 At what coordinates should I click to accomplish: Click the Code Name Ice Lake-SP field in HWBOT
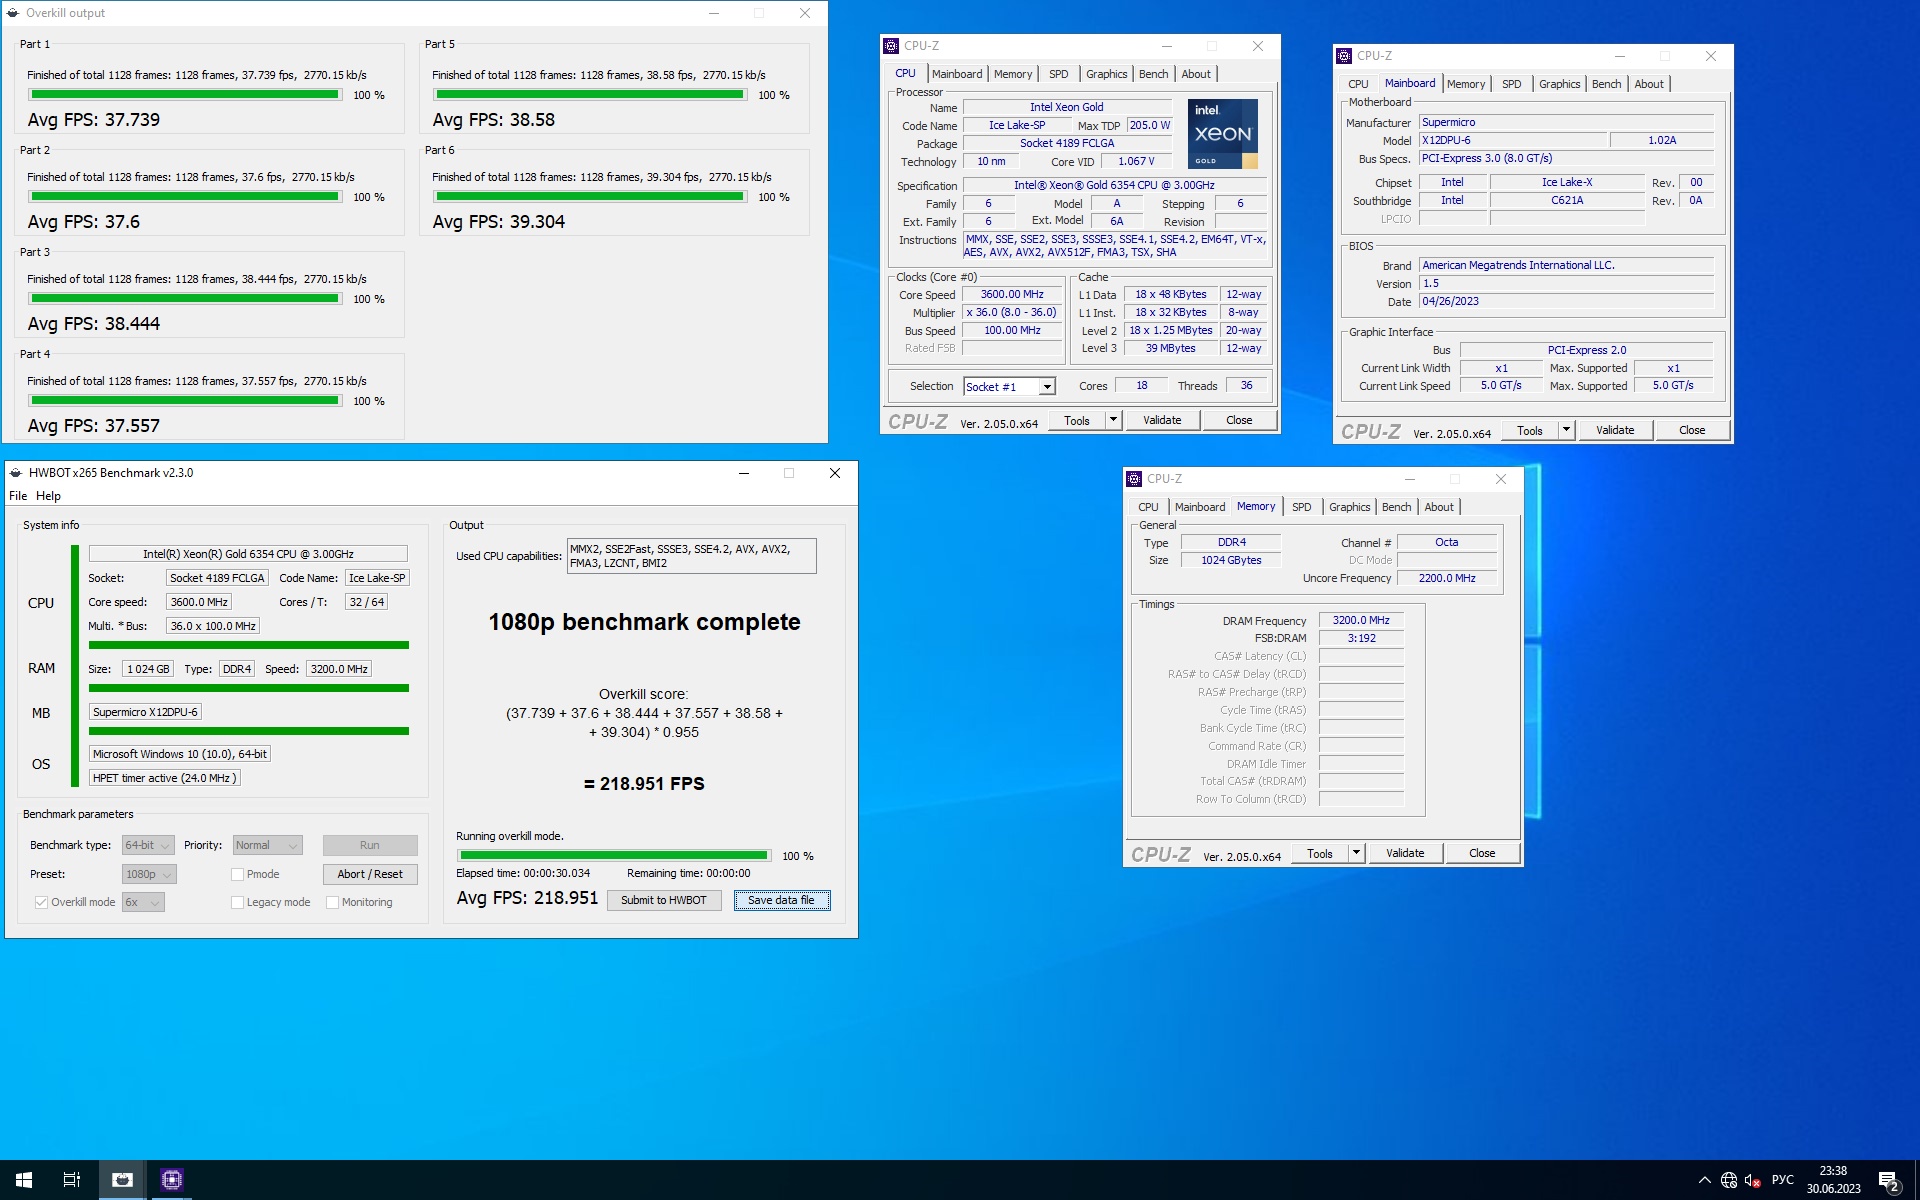click(x=377, y=578)
